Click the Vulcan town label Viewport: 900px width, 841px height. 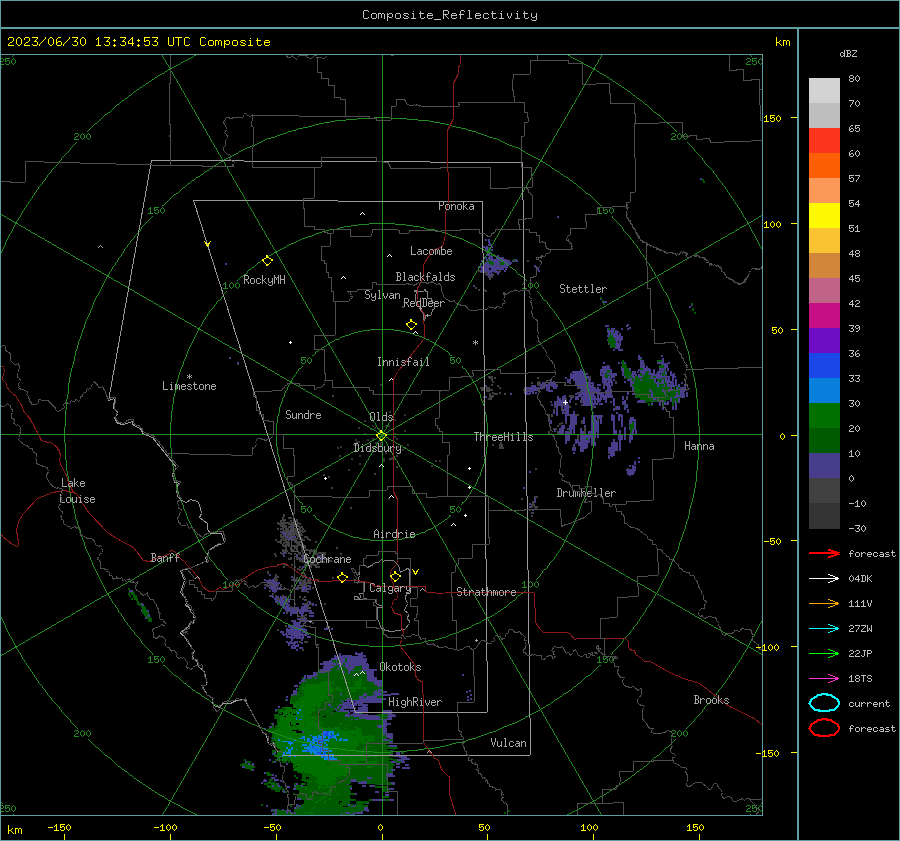508,743
